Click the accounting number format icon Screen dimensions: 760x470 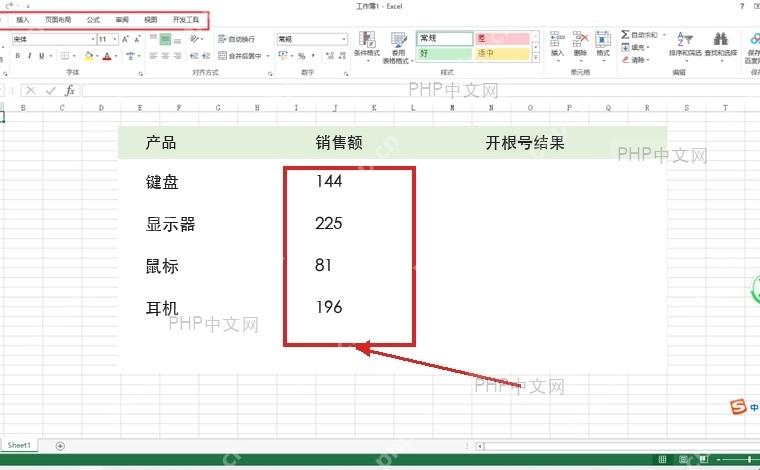pos(283,56)
